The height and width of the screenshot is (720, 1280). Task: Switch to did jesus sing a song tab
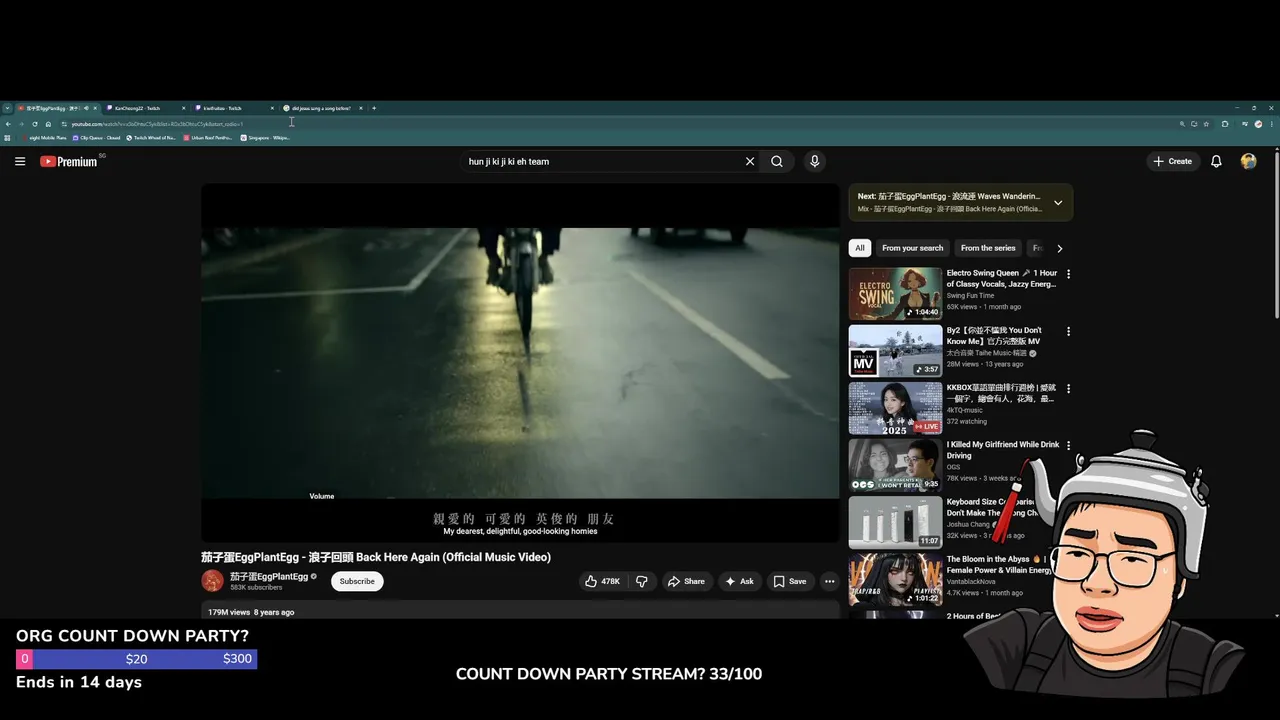coord(321,108)
